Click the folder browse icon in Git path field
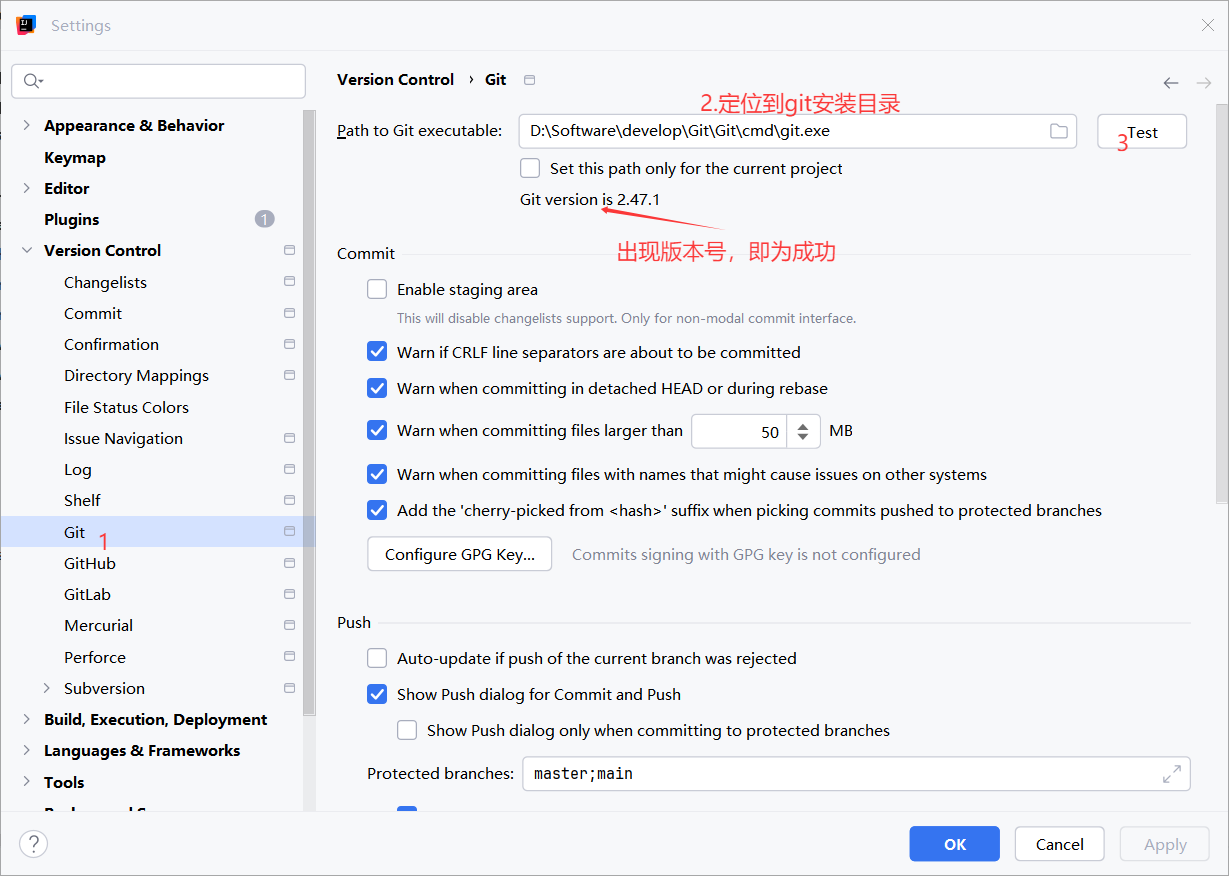Image resolution: width=1229 pixels, height=876 pixels. point(1058,131)
